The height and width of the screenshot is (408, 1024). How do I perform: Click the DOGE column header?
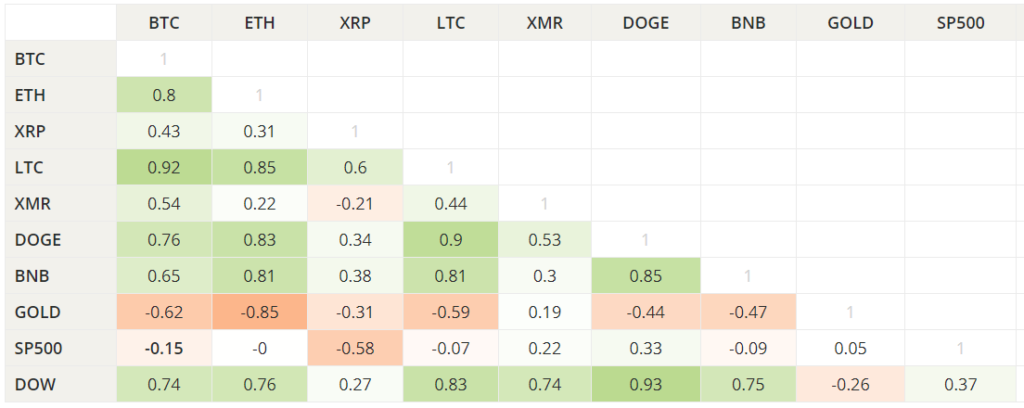(x=644, y=22)
